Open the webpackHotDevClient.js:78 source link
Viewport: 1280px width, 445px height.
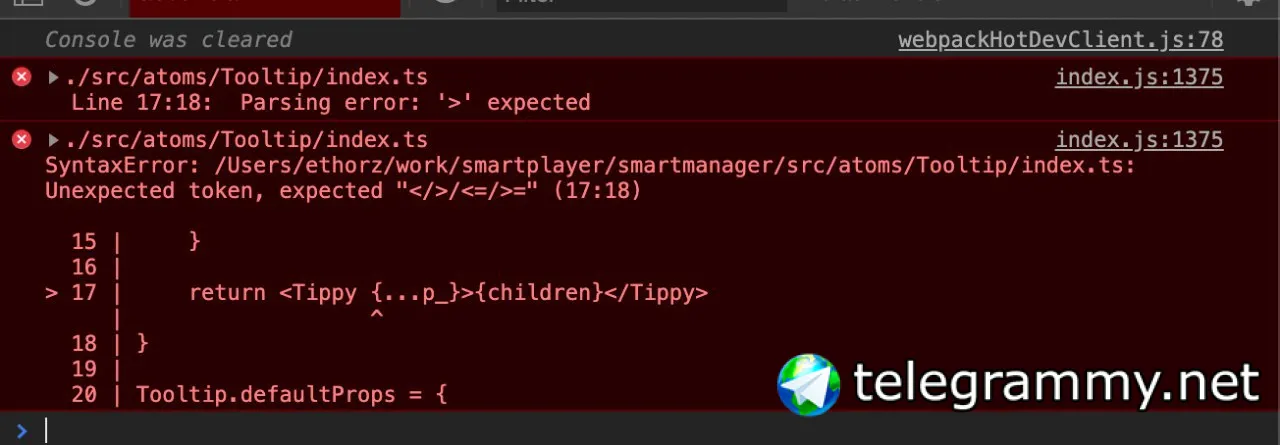pos(1060,40)
